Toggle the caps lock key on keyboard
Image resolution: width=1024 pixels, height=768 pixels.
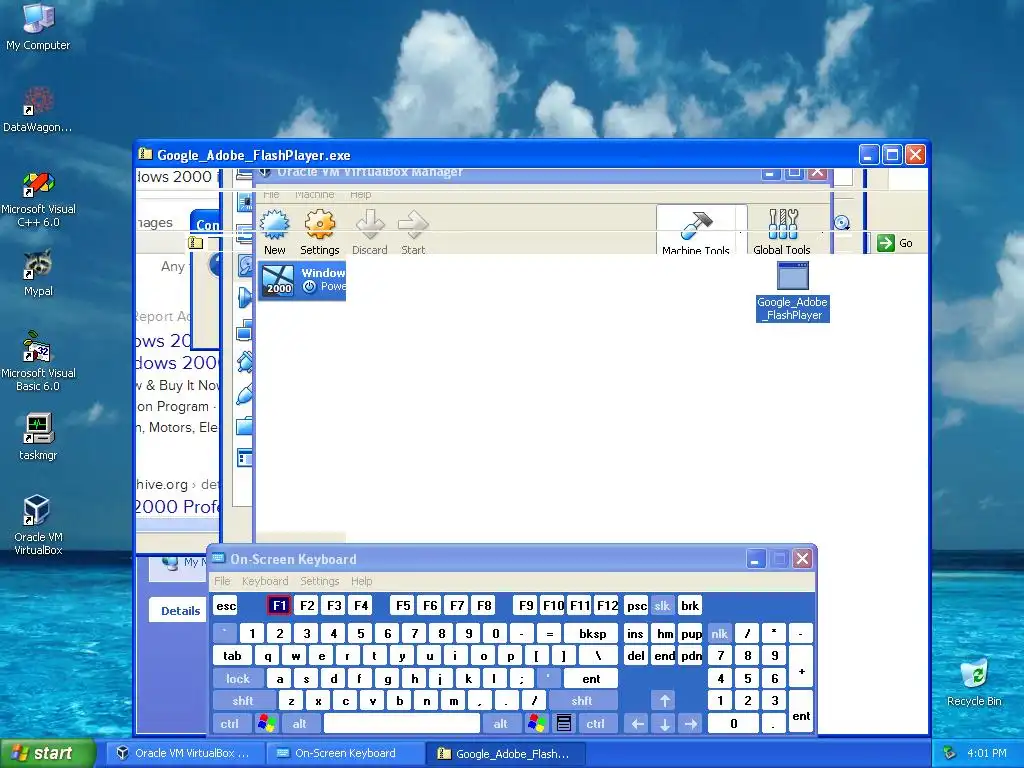[238, 679]
